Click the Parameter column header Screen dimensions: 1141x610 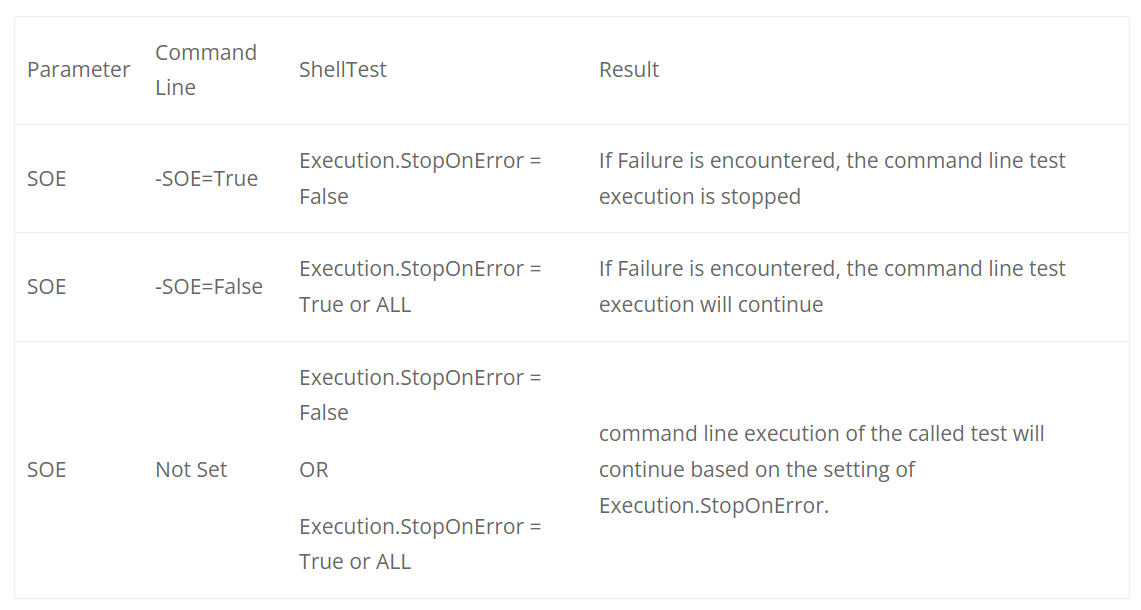tap(78, 70)
